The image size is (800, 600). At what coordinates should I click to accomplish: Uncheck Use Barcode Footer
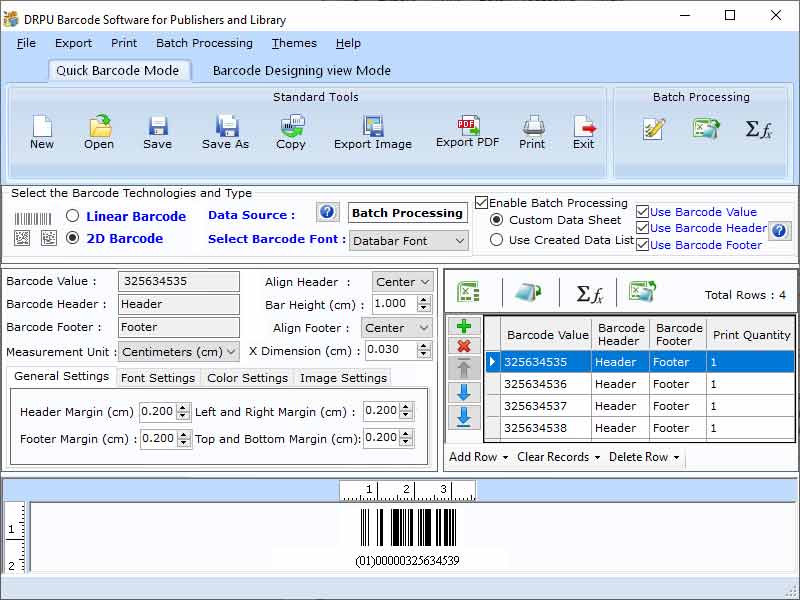coord(643,244)
